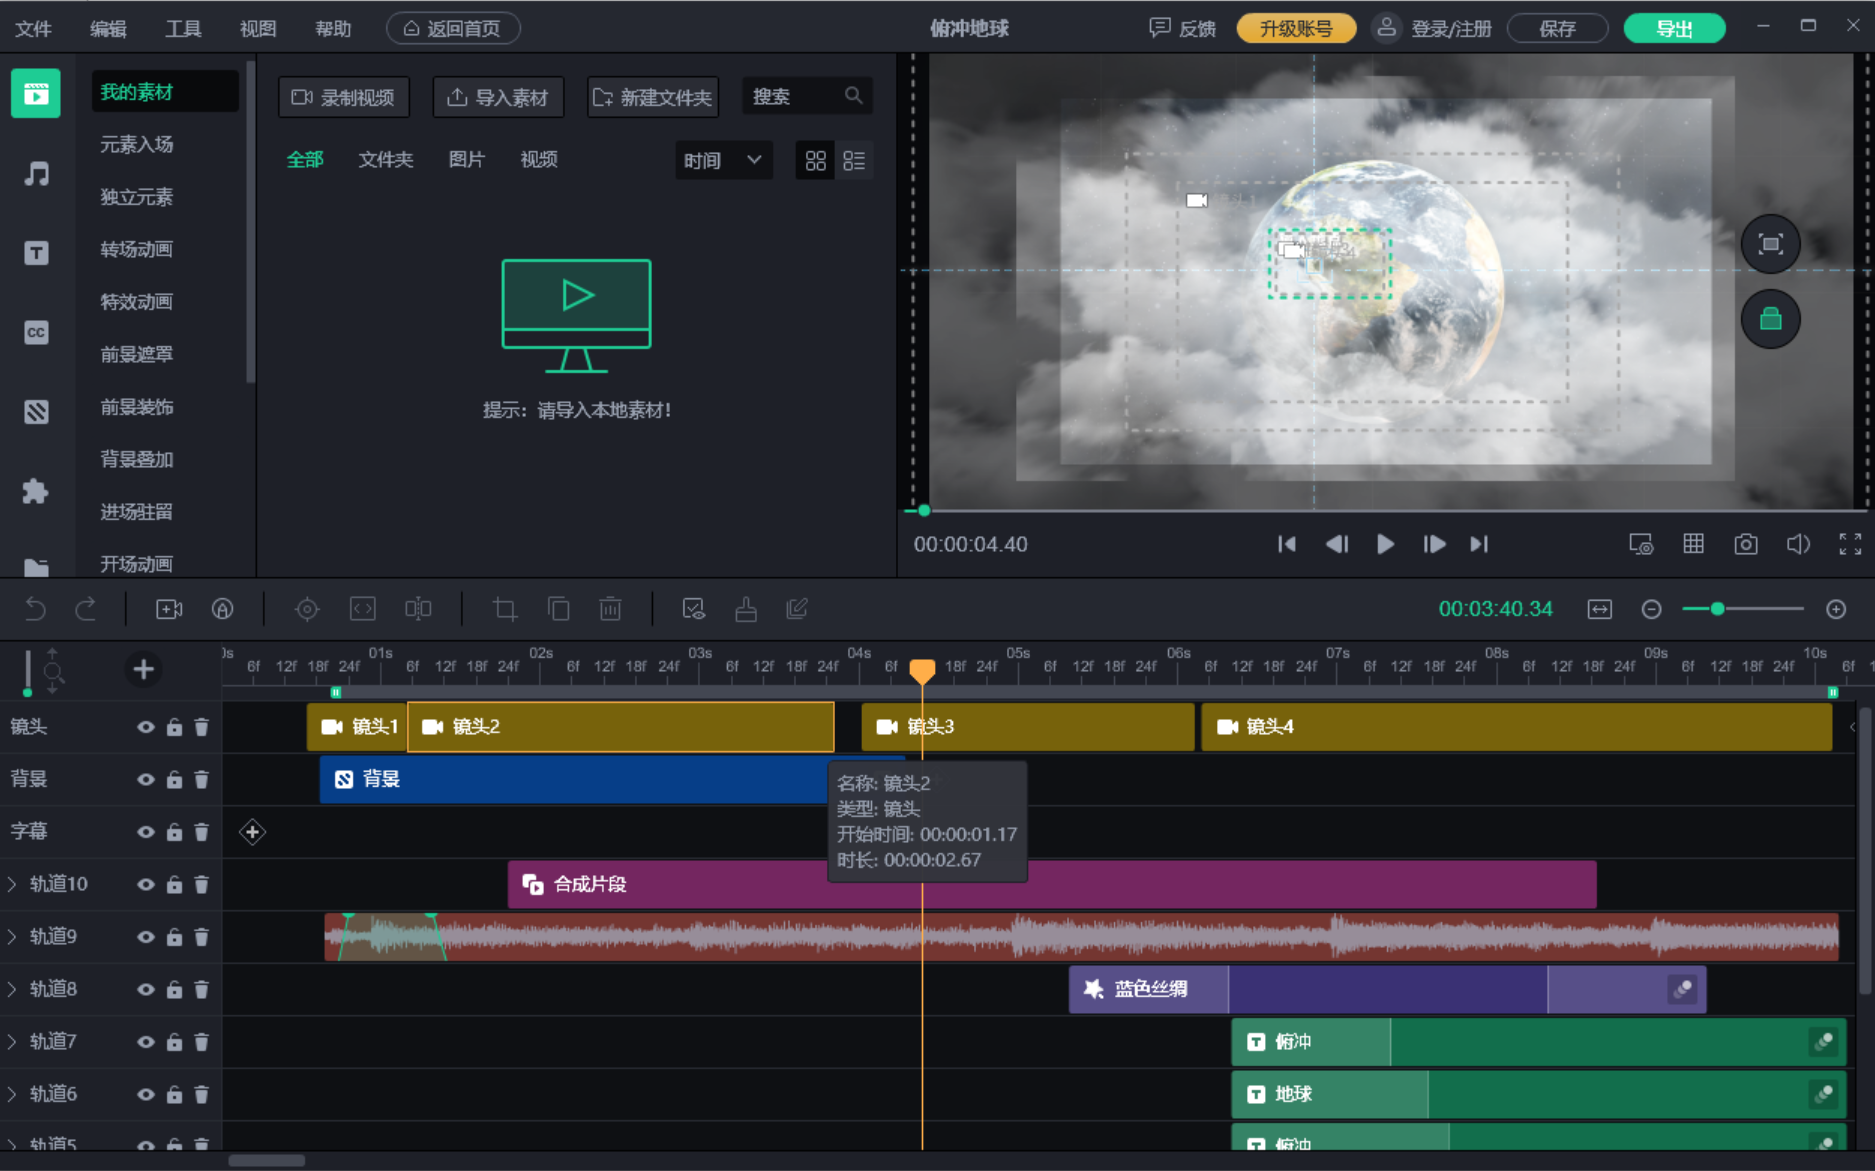
Task: Open the music note audio panel
Action: 36,174
